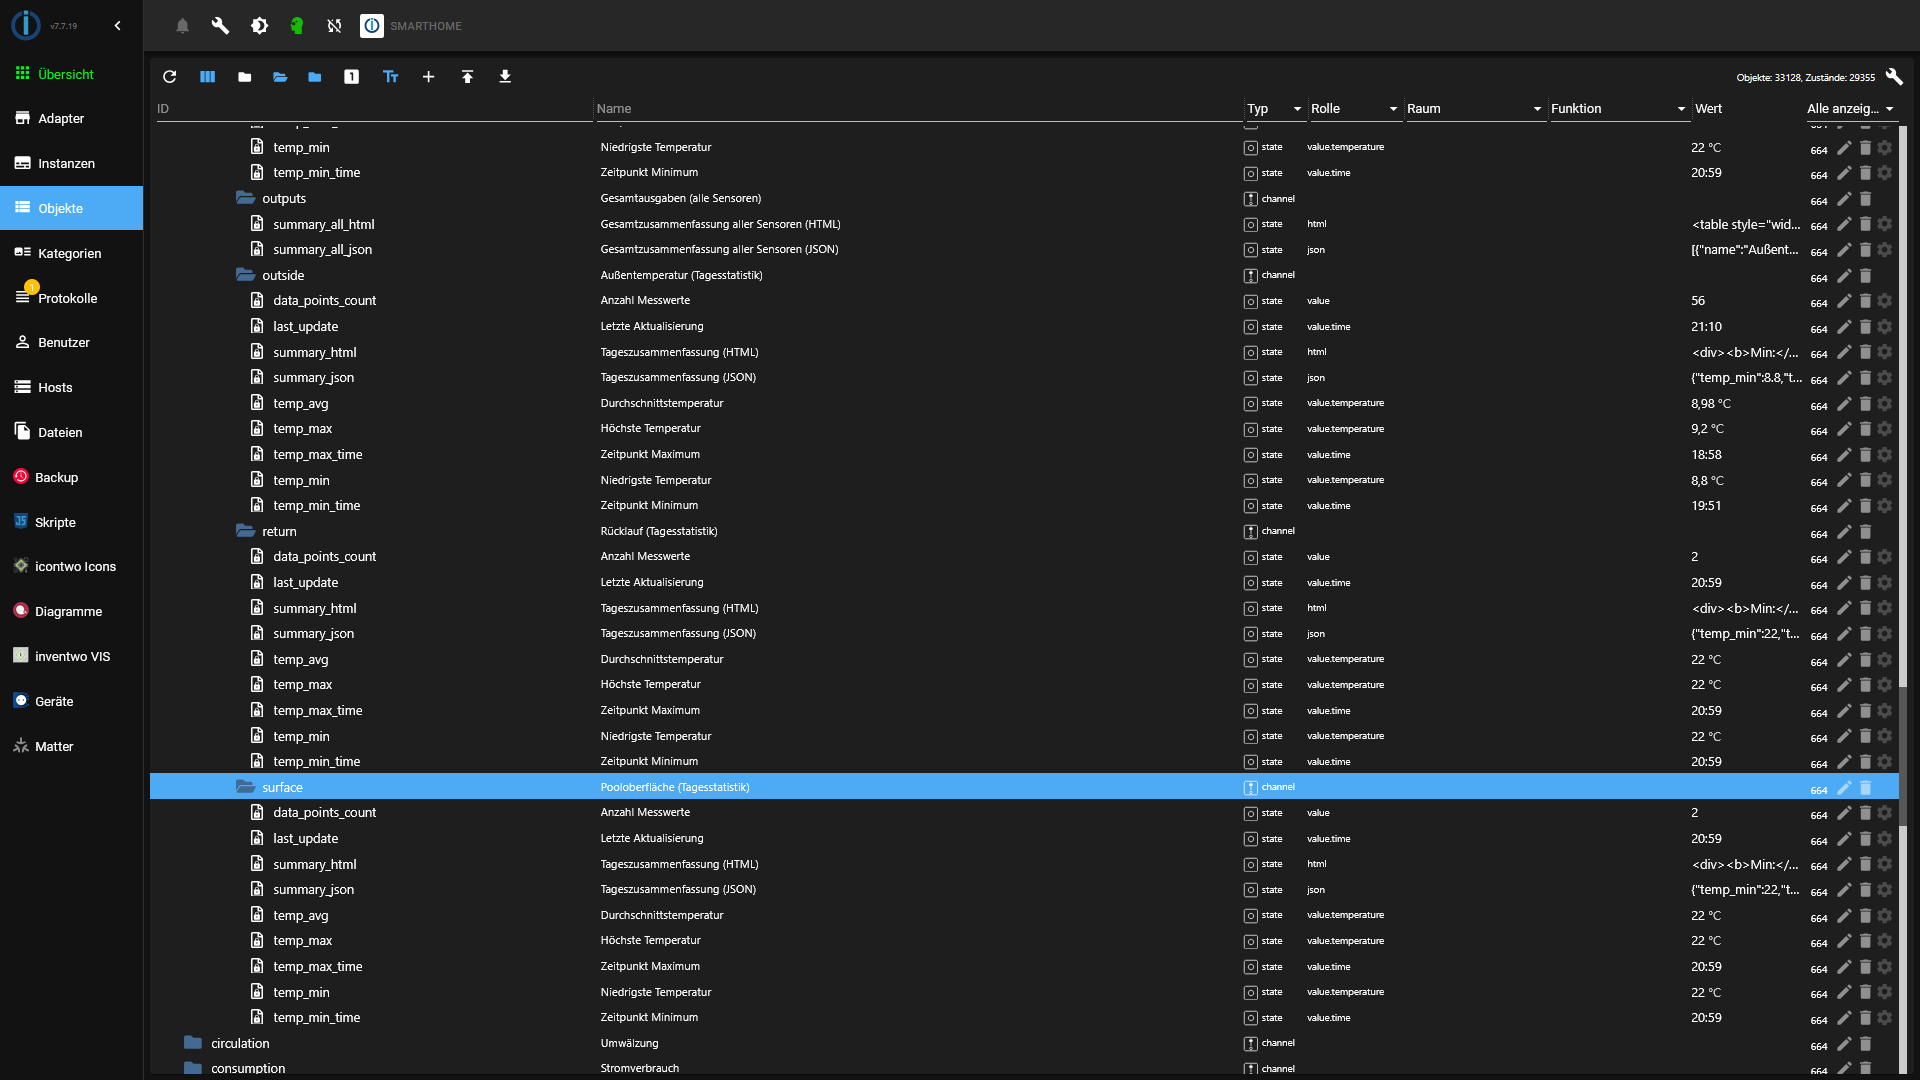The width and height of the screenshot is (1920, 1080).
Task: Open the Skripte sidebar menu item
Action: click(55, 522)
